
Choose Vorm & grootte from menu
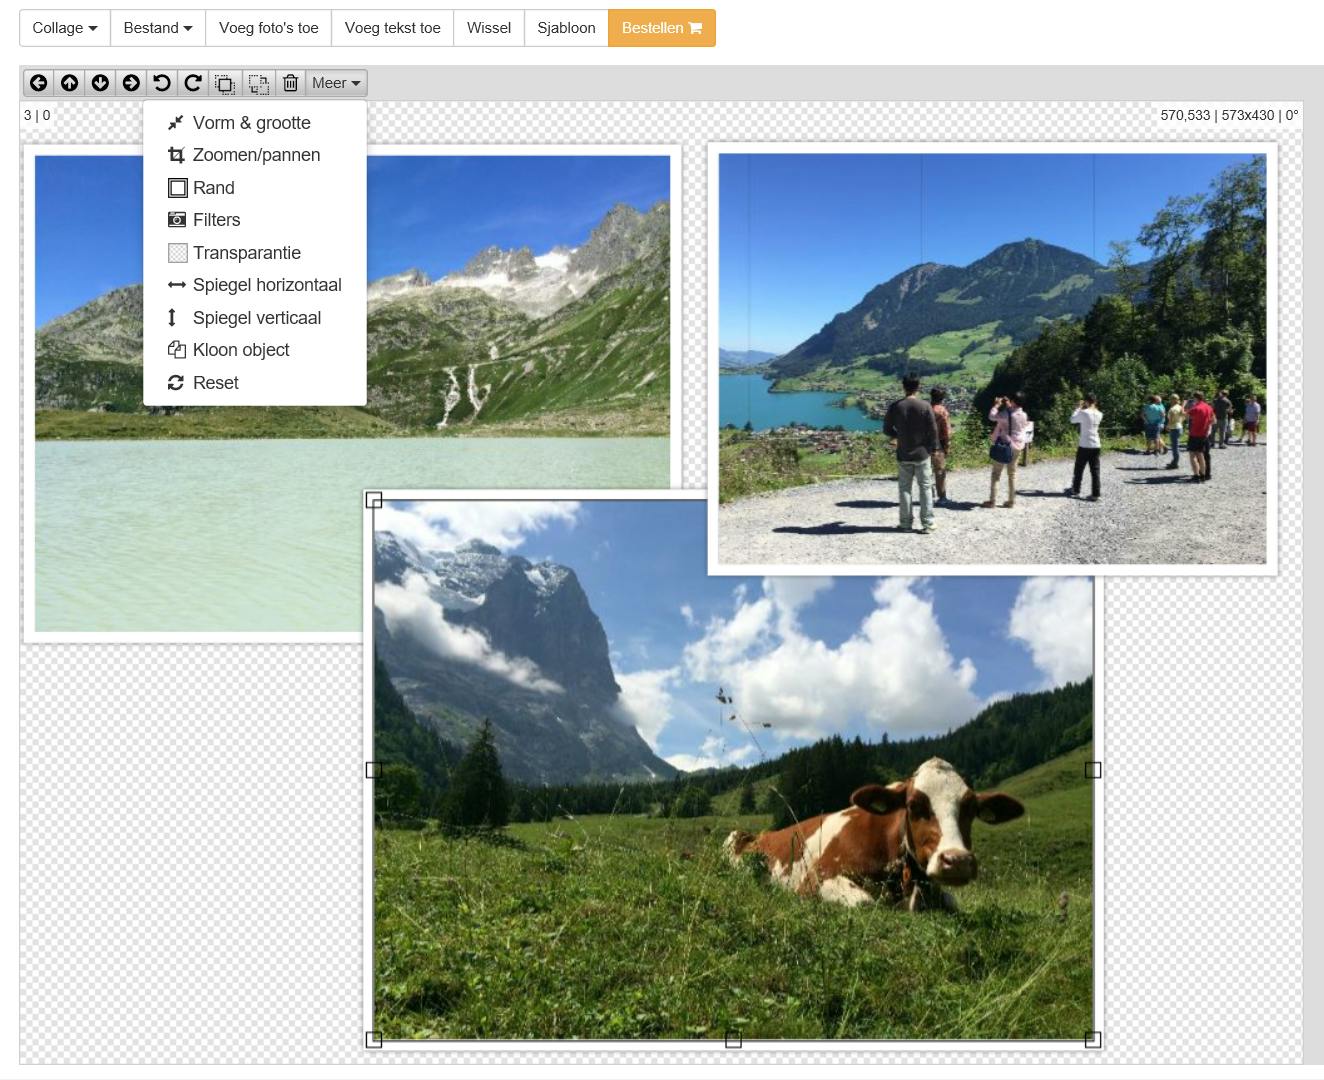(255, 123)
